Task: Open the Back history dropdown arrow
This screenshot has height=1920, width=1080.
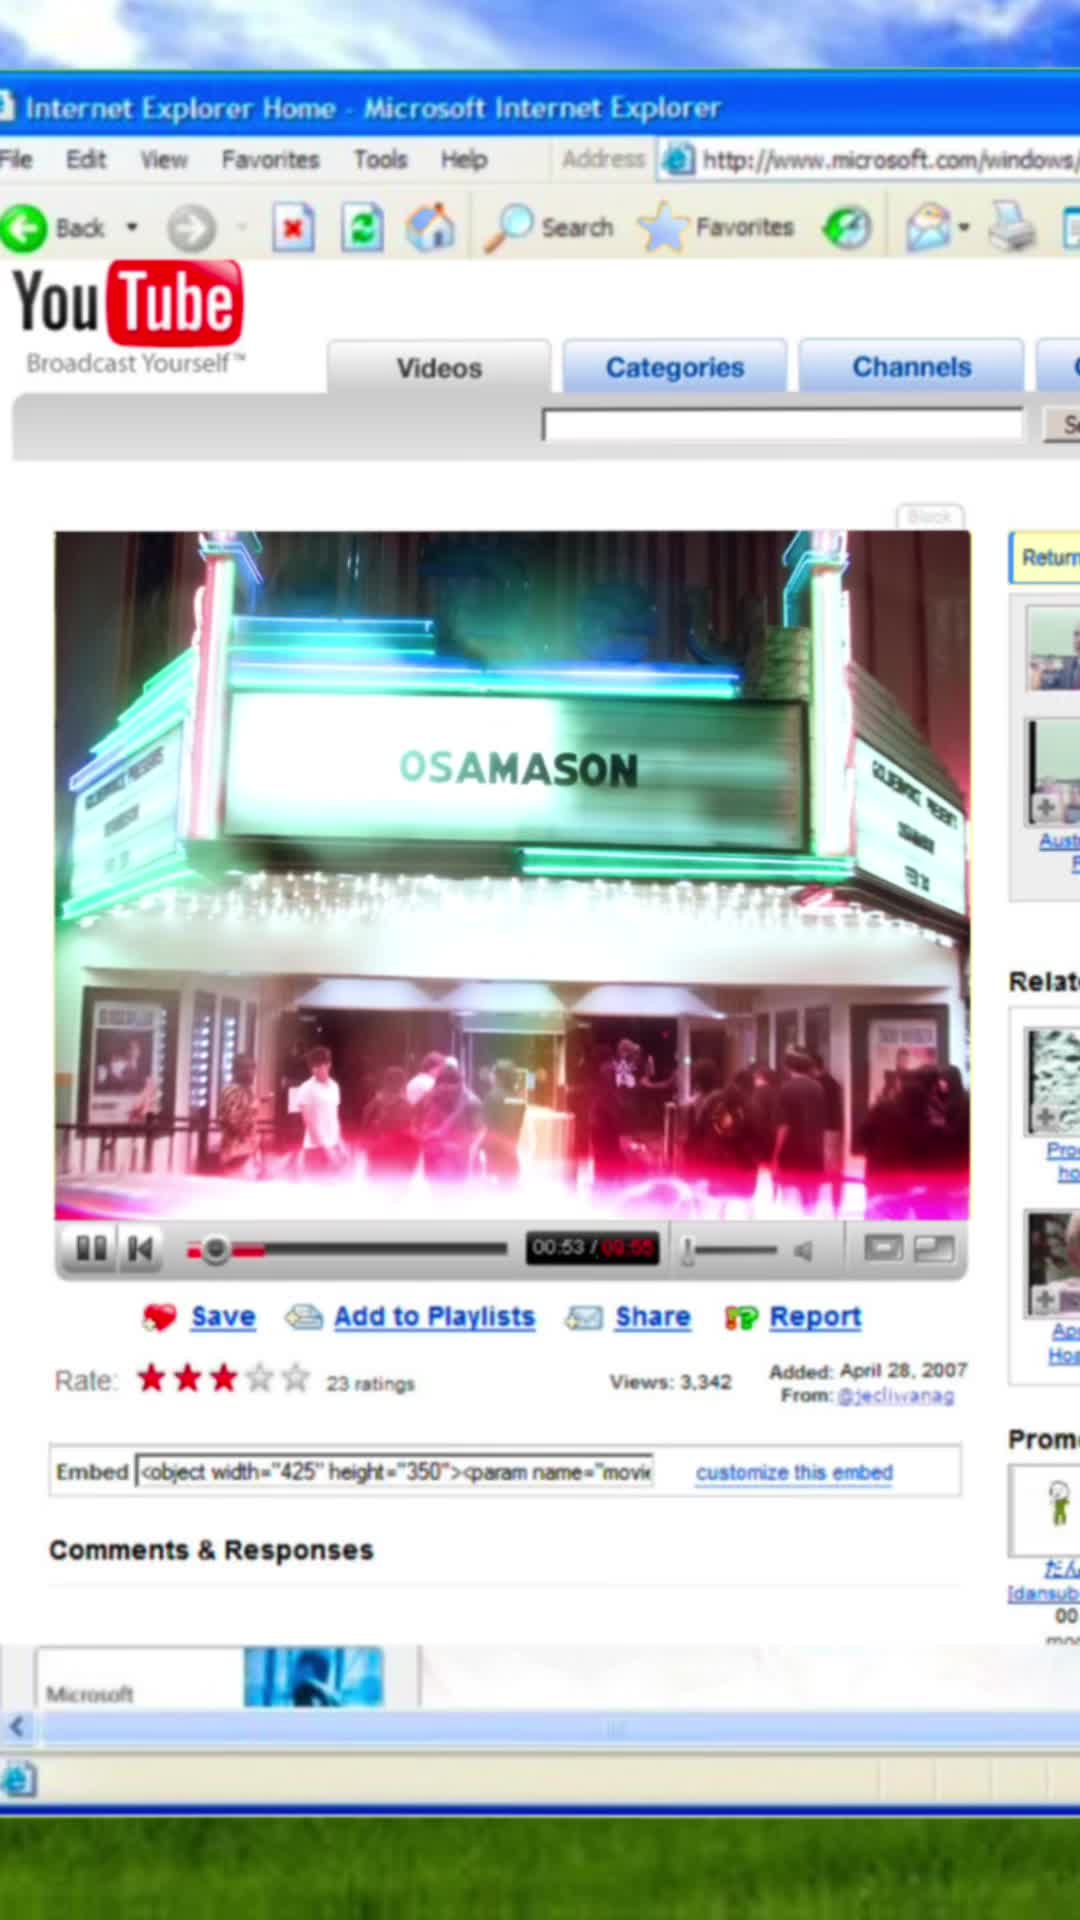Action: 132,228
